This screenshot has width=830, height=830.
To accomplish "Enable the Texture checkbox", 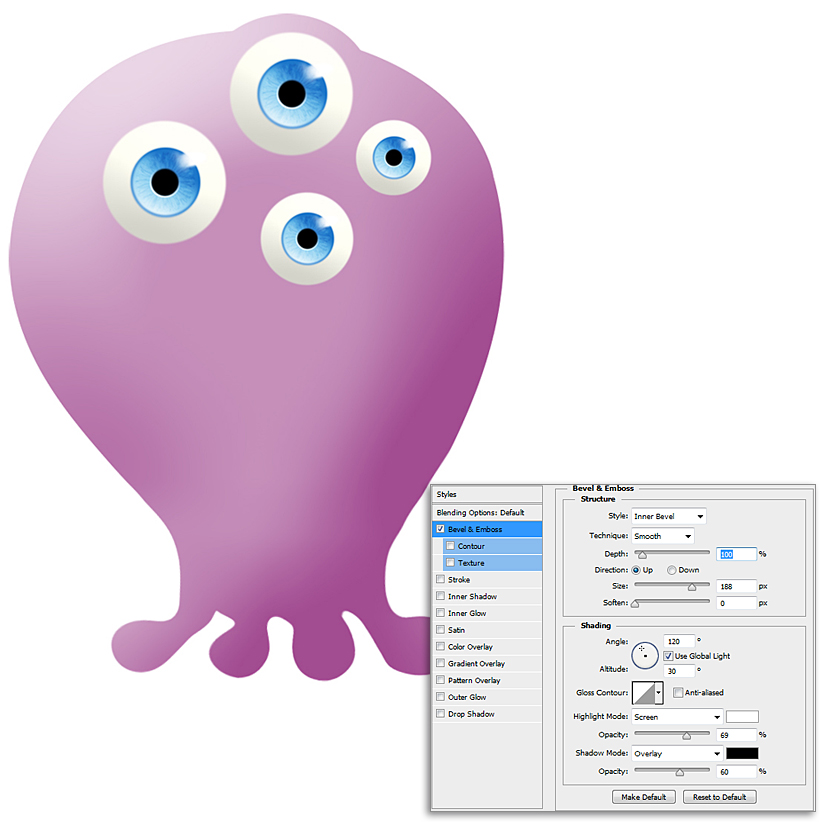I will pos(450,563).
